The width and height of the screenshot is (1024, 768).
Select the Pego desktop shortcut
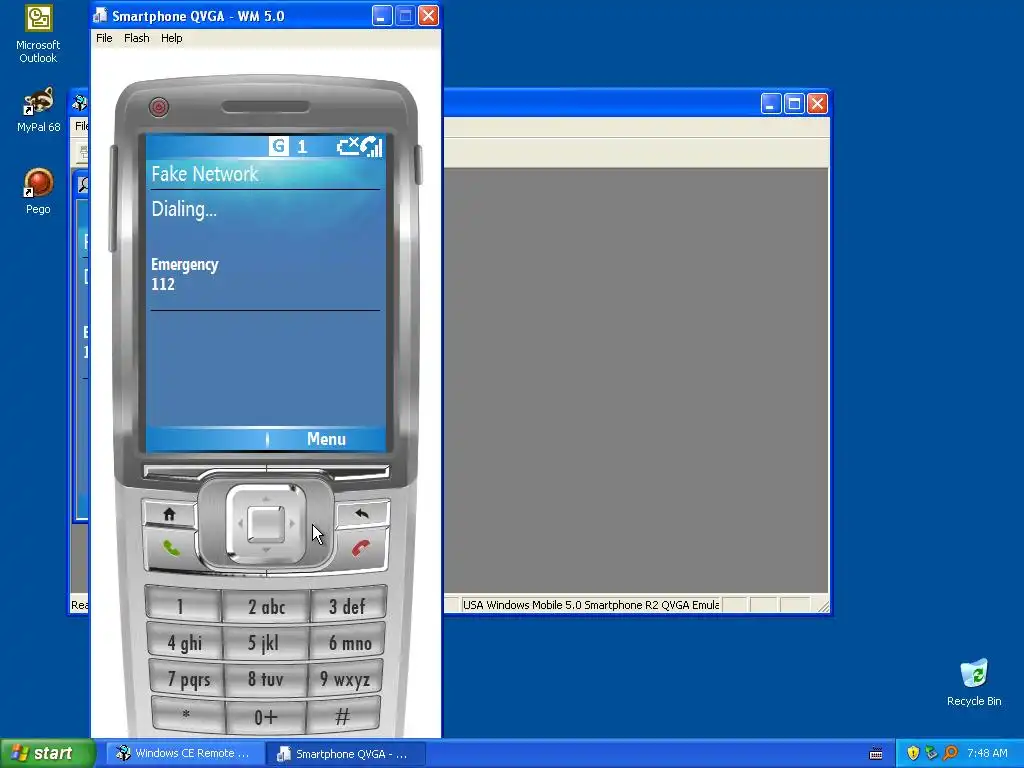point(38,191)
